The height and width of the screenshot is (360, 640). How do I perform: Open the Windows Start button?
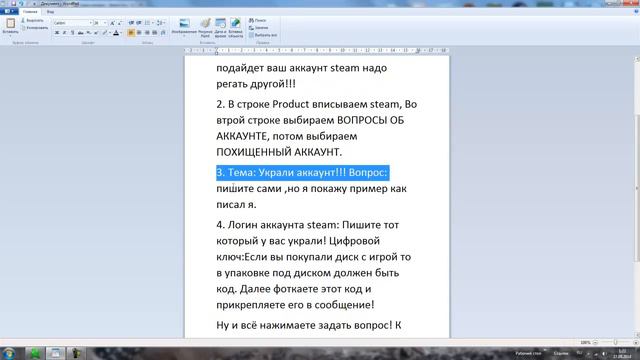[x=8, y=353]
